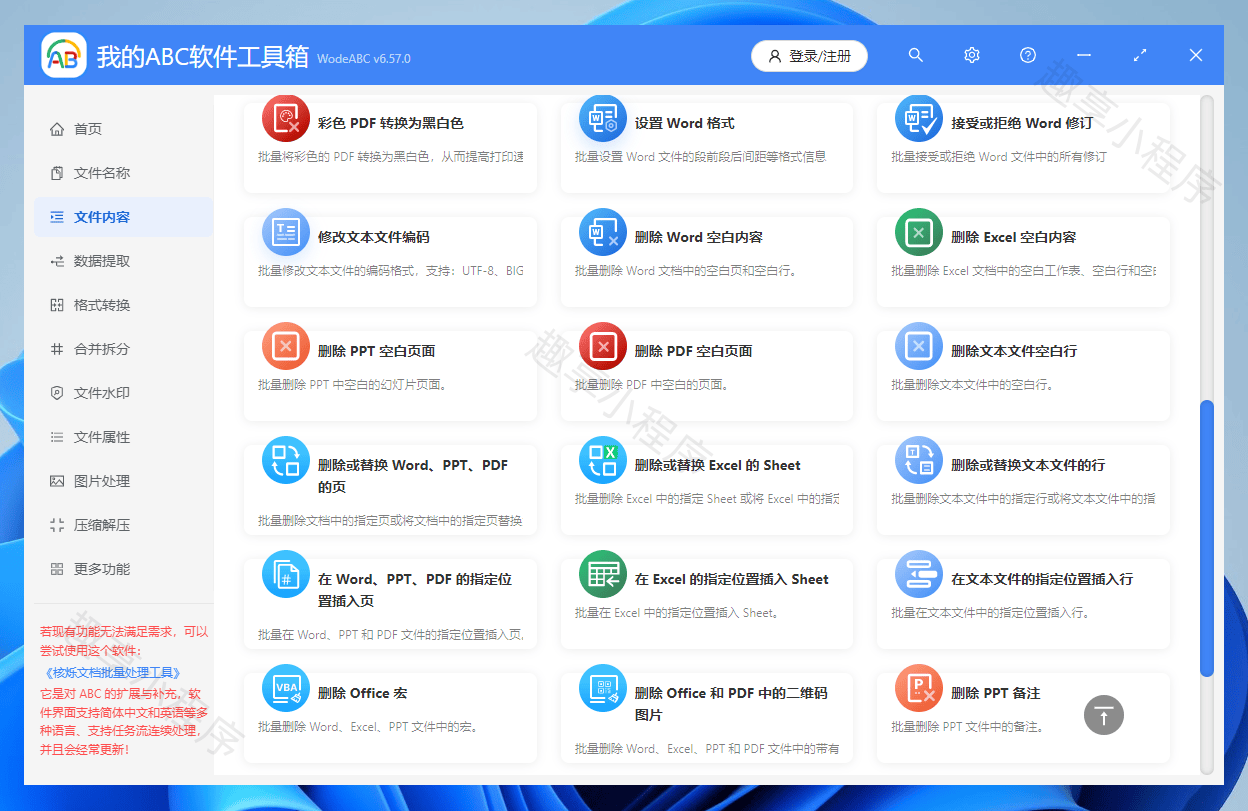1248x811 pixels.
Task: Go to the 首页 sidebar item
Action: [x=124, y=129]
